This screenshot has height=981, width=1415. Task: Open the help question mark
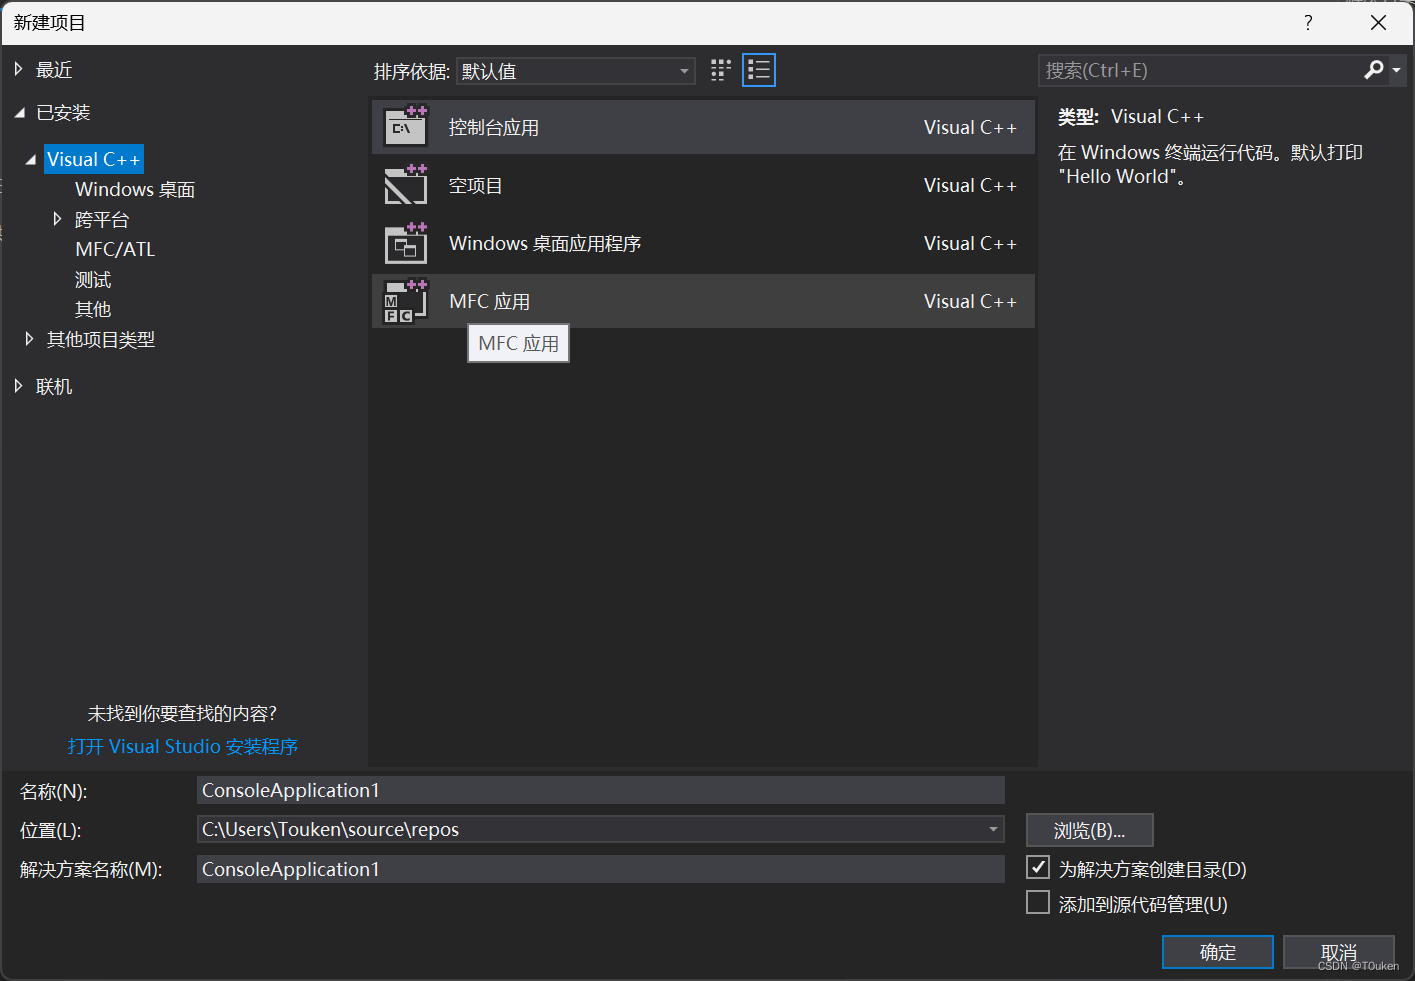point(1308,22)
